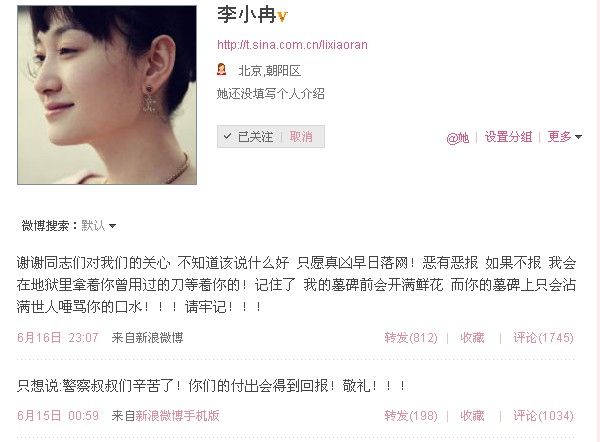Expand the 默认 search scope dropdown

coord(99,225)
